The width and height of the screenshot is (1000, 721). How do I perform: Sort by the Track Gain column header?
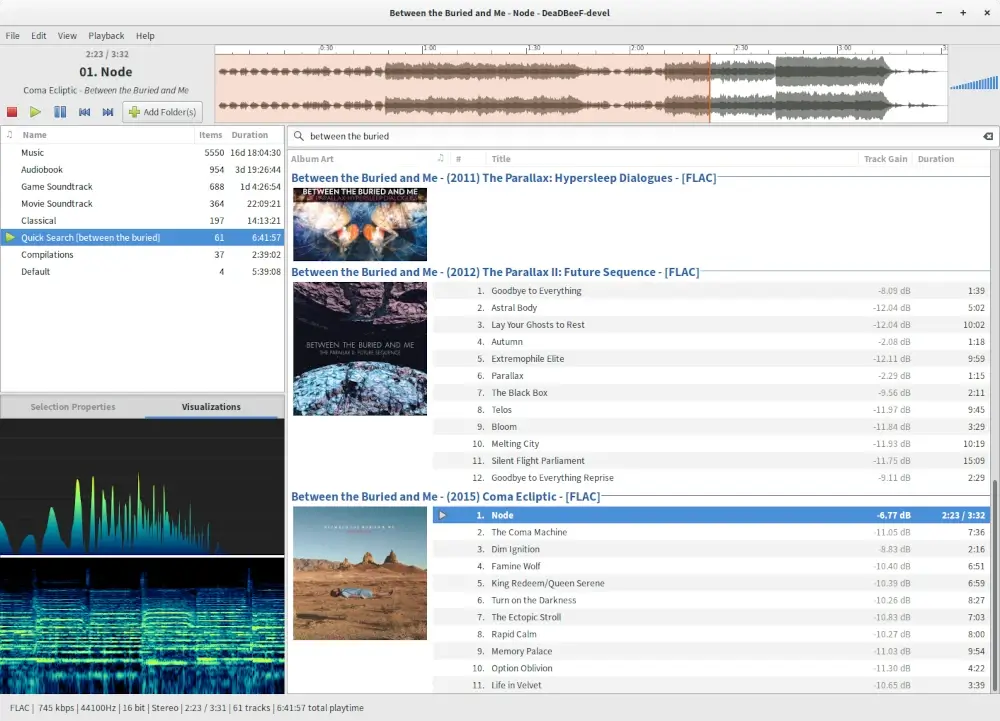(x=885, y=159)
